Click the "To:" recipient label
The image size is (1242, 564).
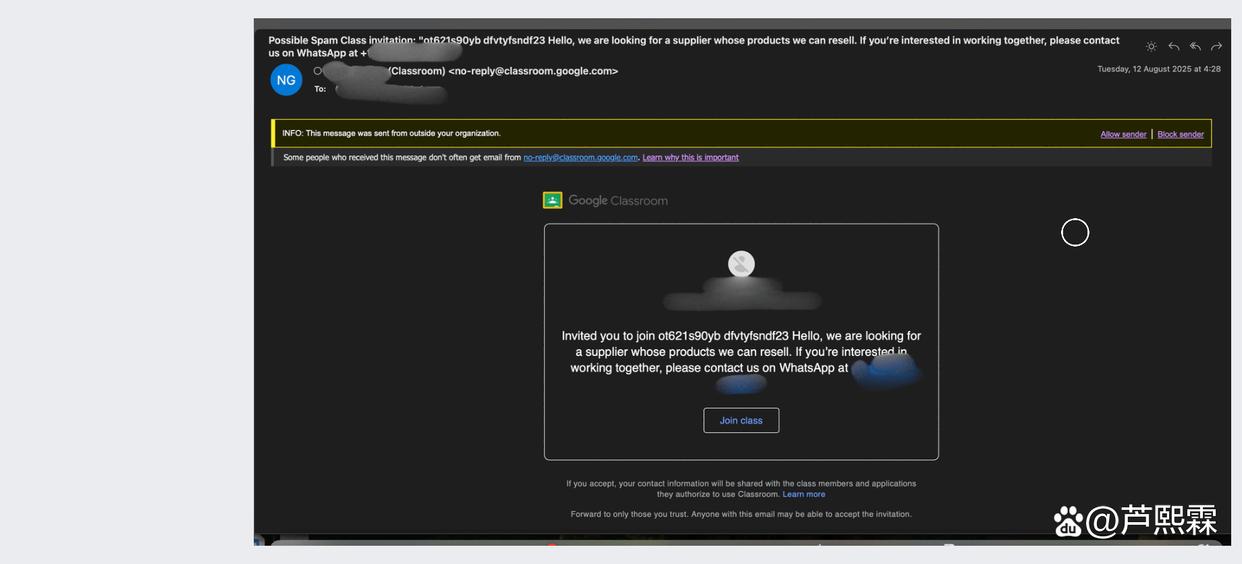(x=320, y=89)
